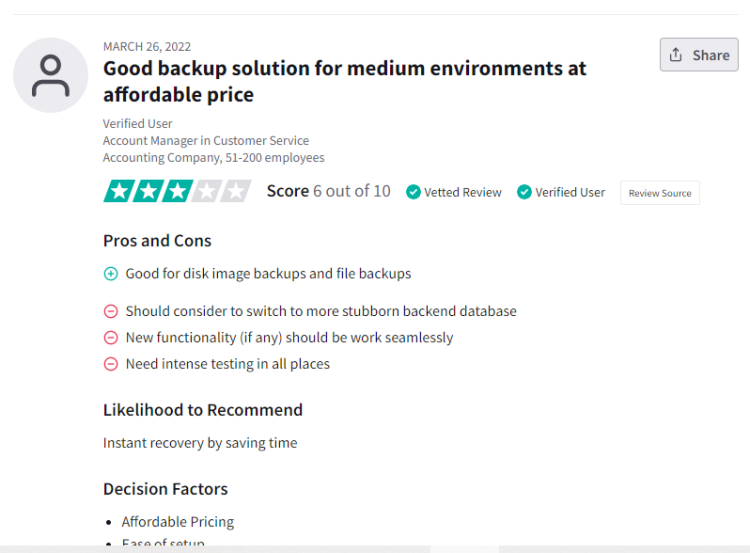The width and height of the screenshot is (750, 553).
Task: Click the minus icon beside New functionality con
Action: 111,338
